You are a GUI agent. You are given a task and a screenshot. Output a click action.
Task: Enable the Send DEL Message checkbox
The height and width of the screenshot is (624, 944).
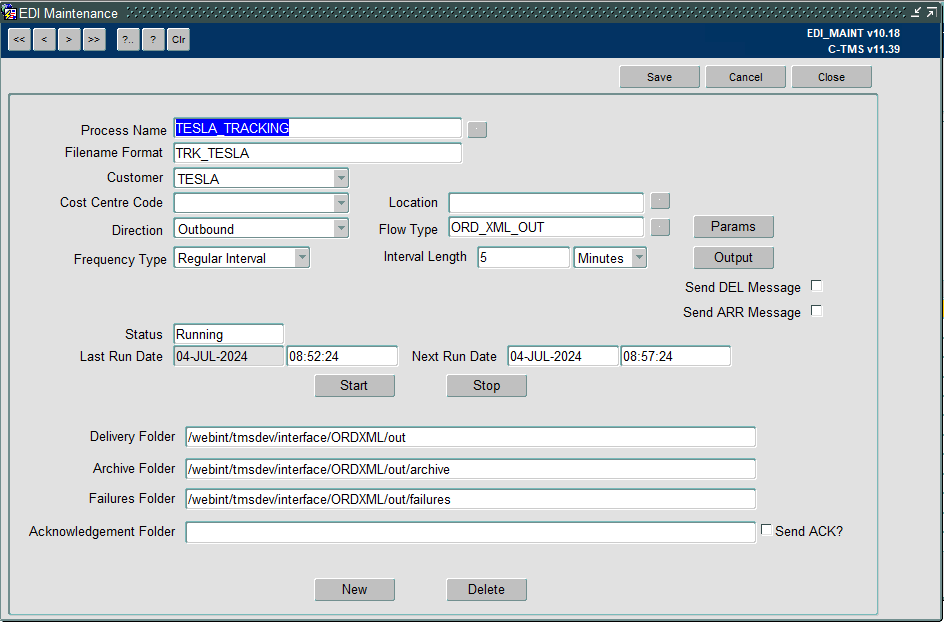pyautogui.click(x=817, y=286)
